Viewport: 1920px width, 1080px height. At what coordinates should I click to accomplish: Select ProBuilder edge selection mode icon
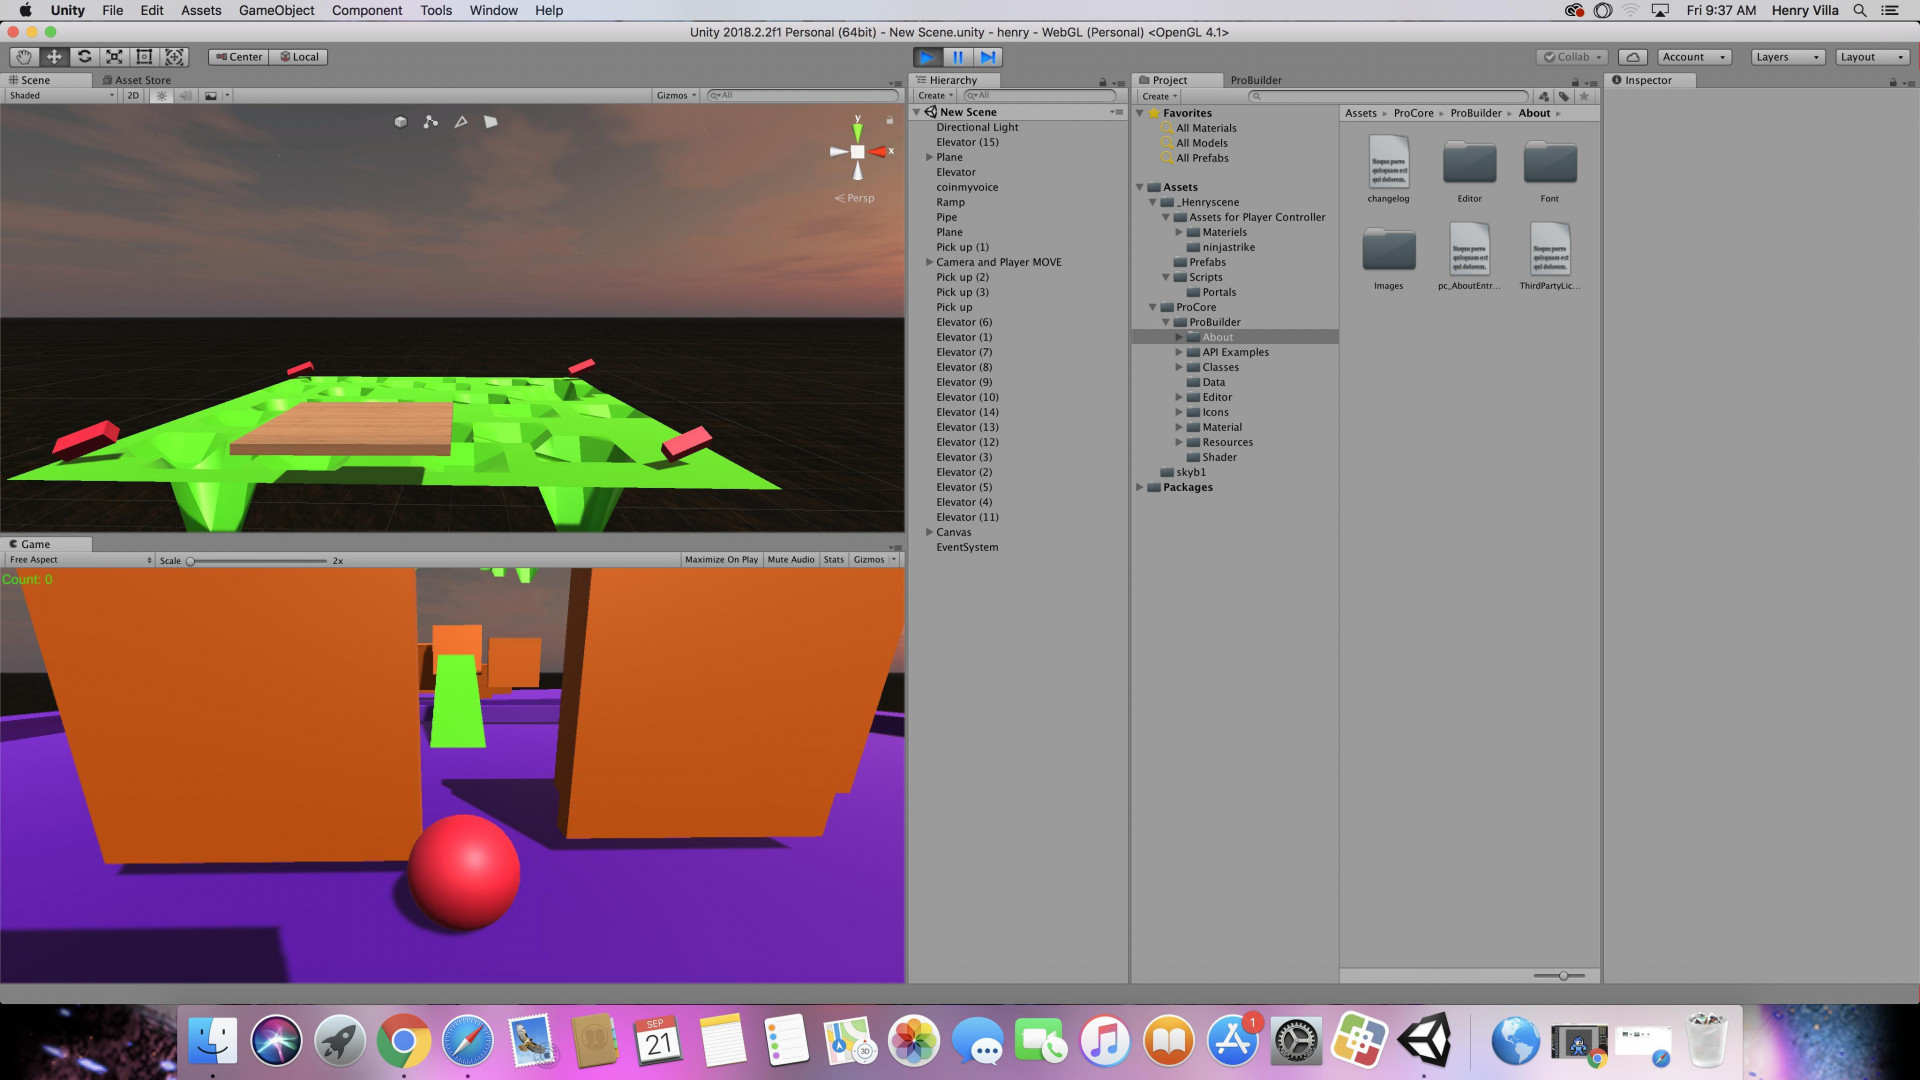click(x=461, y=122)
